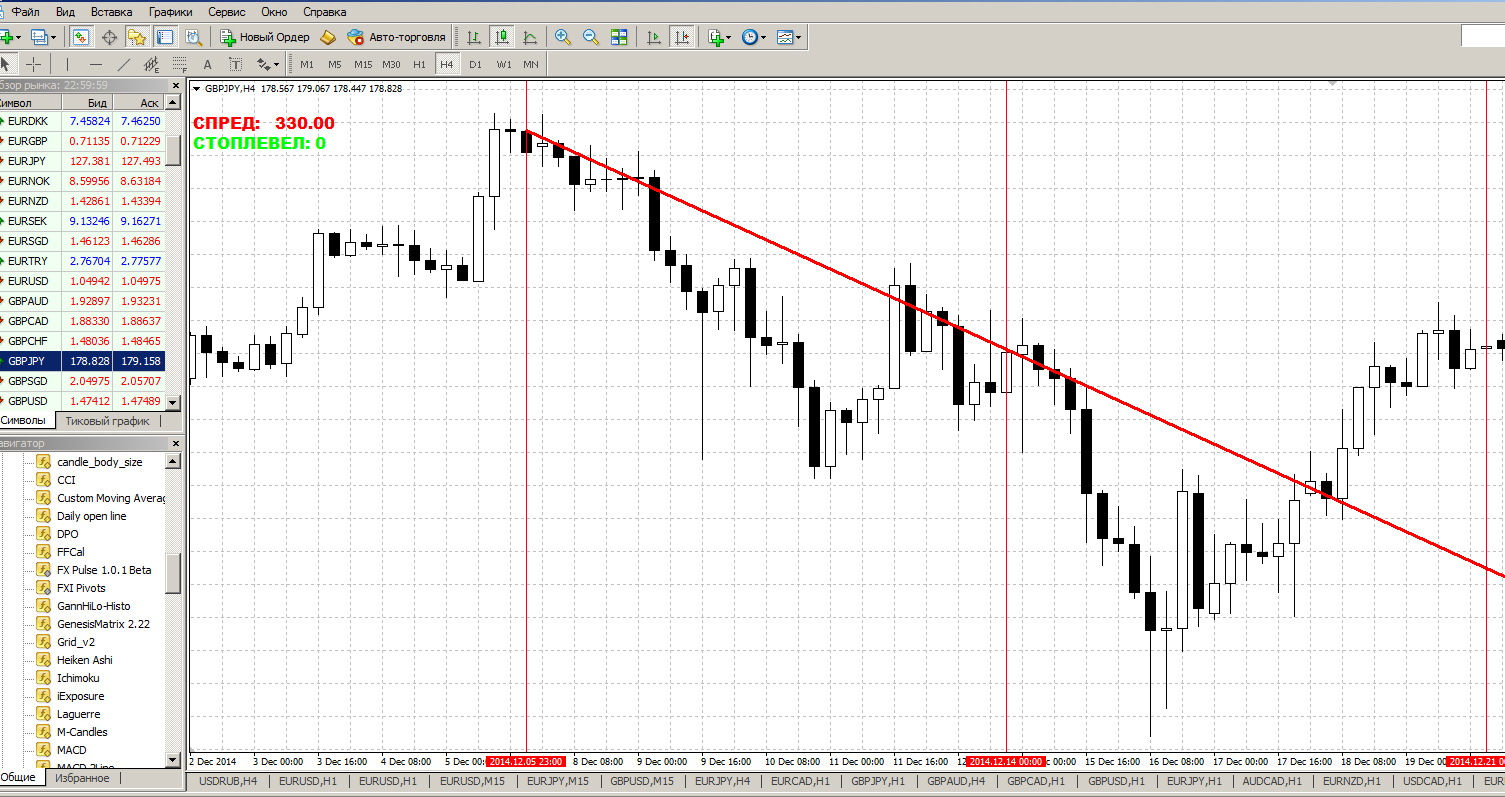
Task: Select the GBPCHF symbol row
Action: point(82,341)
